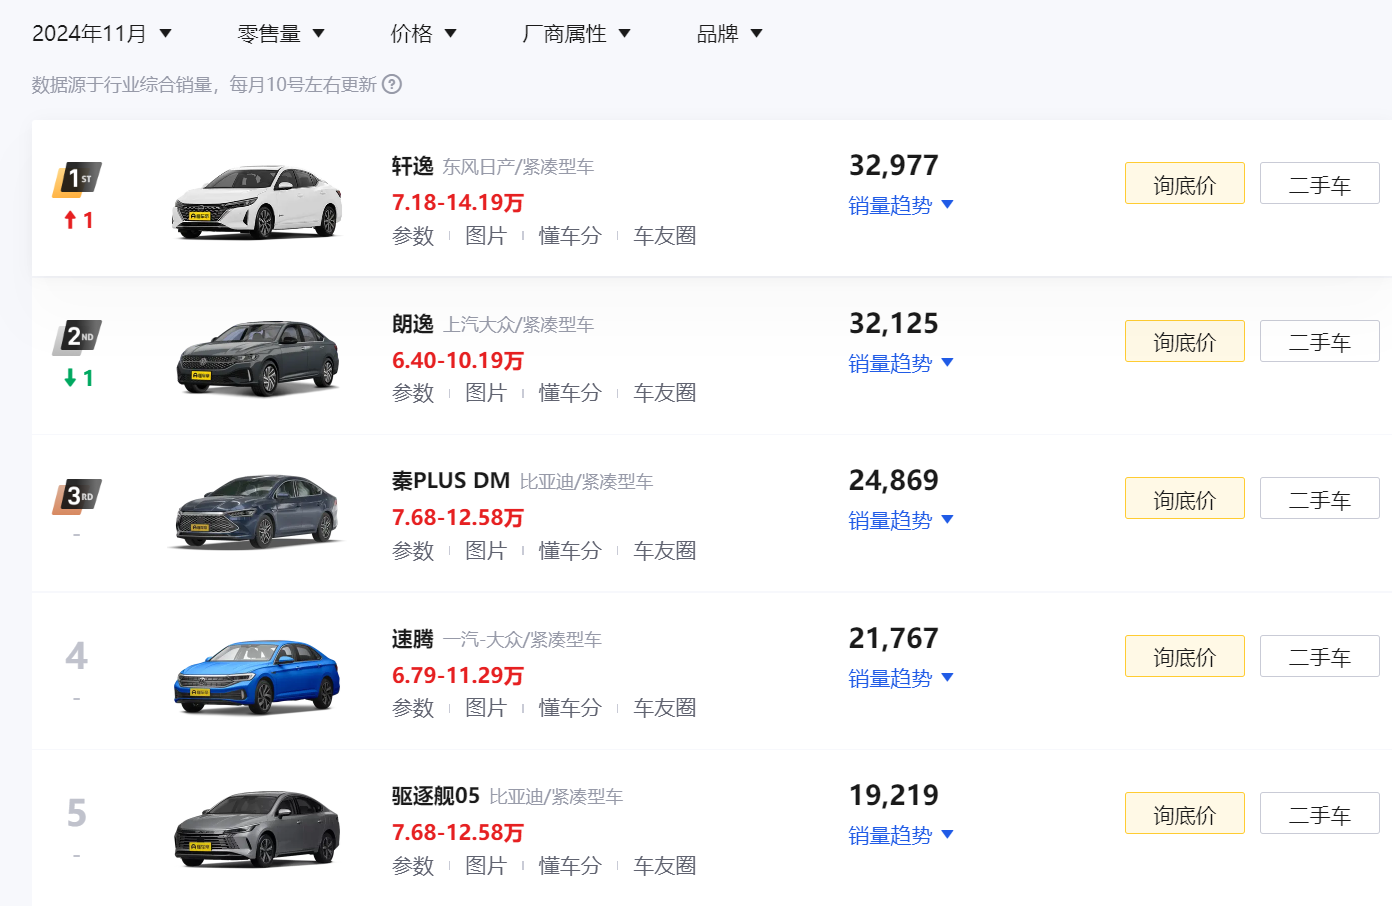The width and height of the screenshot is (1392, 906).
Task: Expand the 零售量 filter dropdown
Action: pos(281,33)
